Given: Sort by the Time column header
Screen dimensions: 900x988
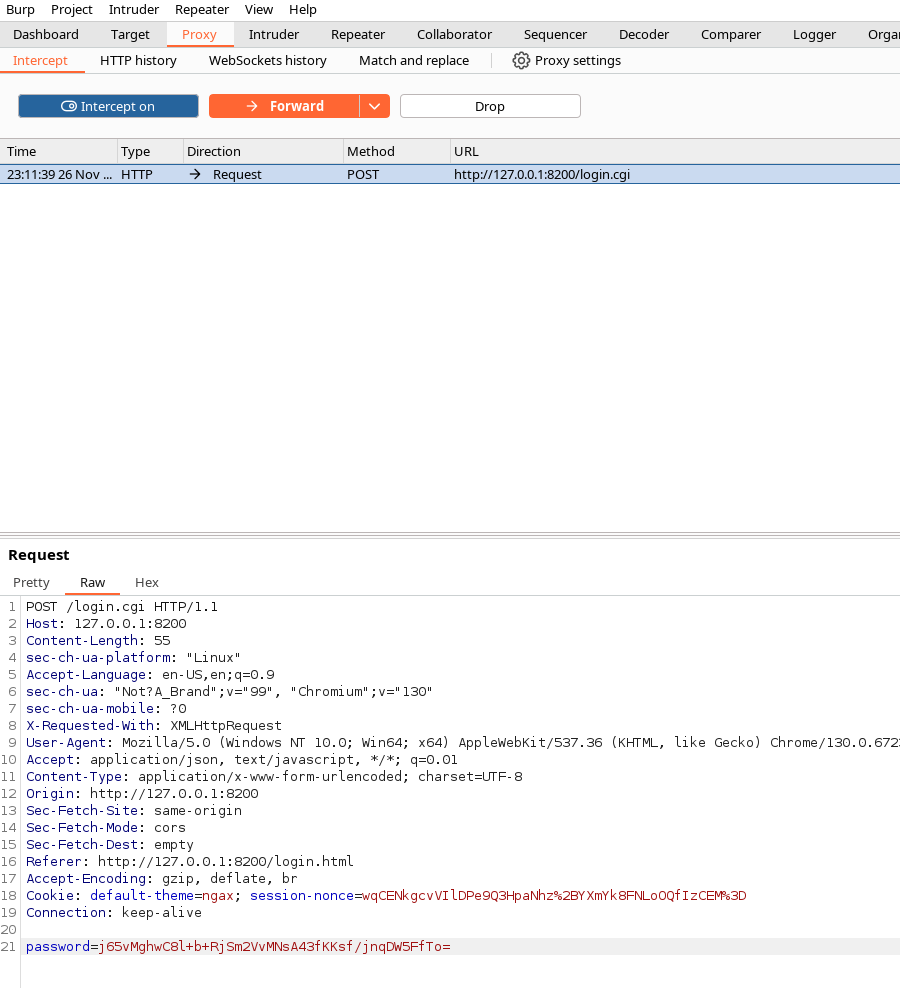Looking at the screenshot, I should [59, 151].
